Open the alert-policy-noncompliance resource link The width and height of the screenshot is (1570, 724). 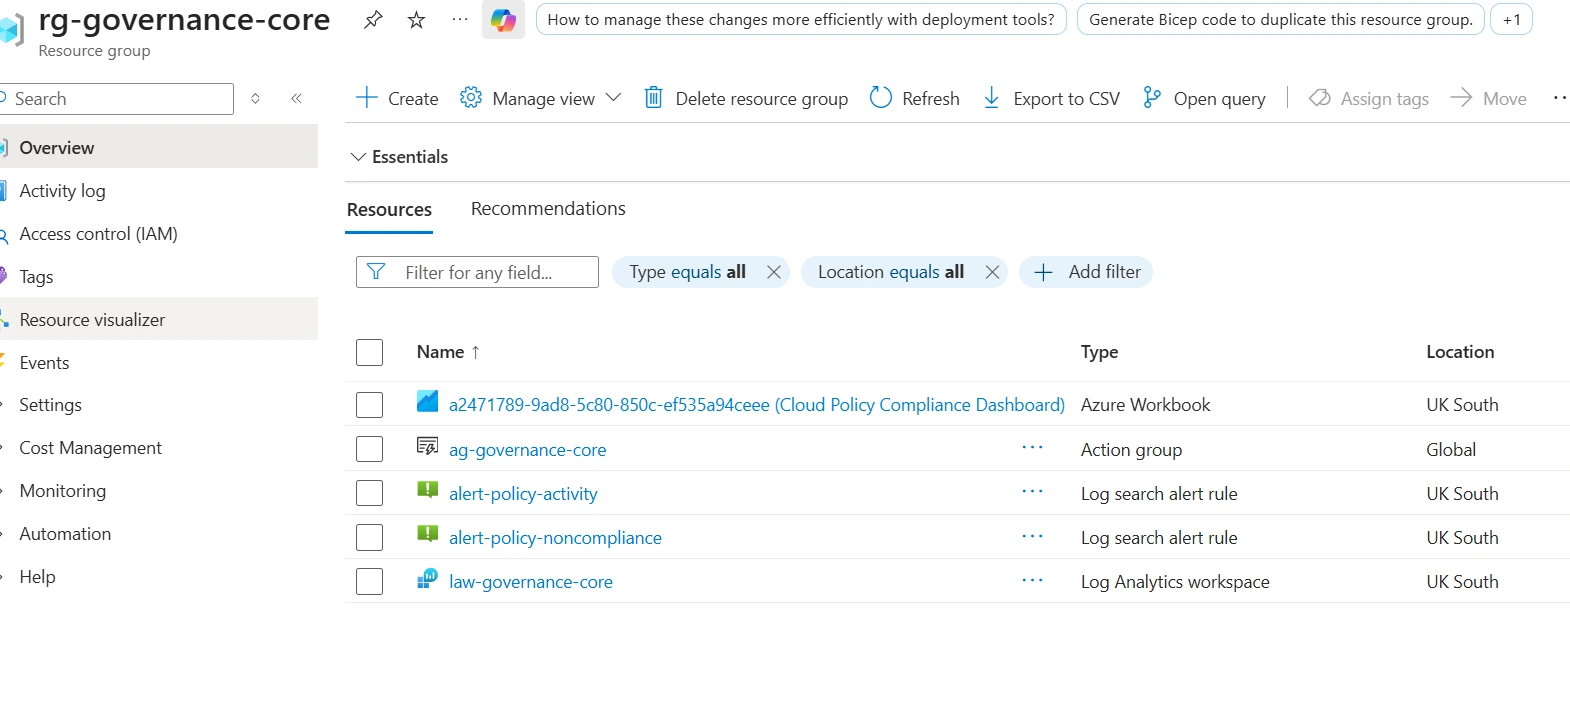point(555,538)
